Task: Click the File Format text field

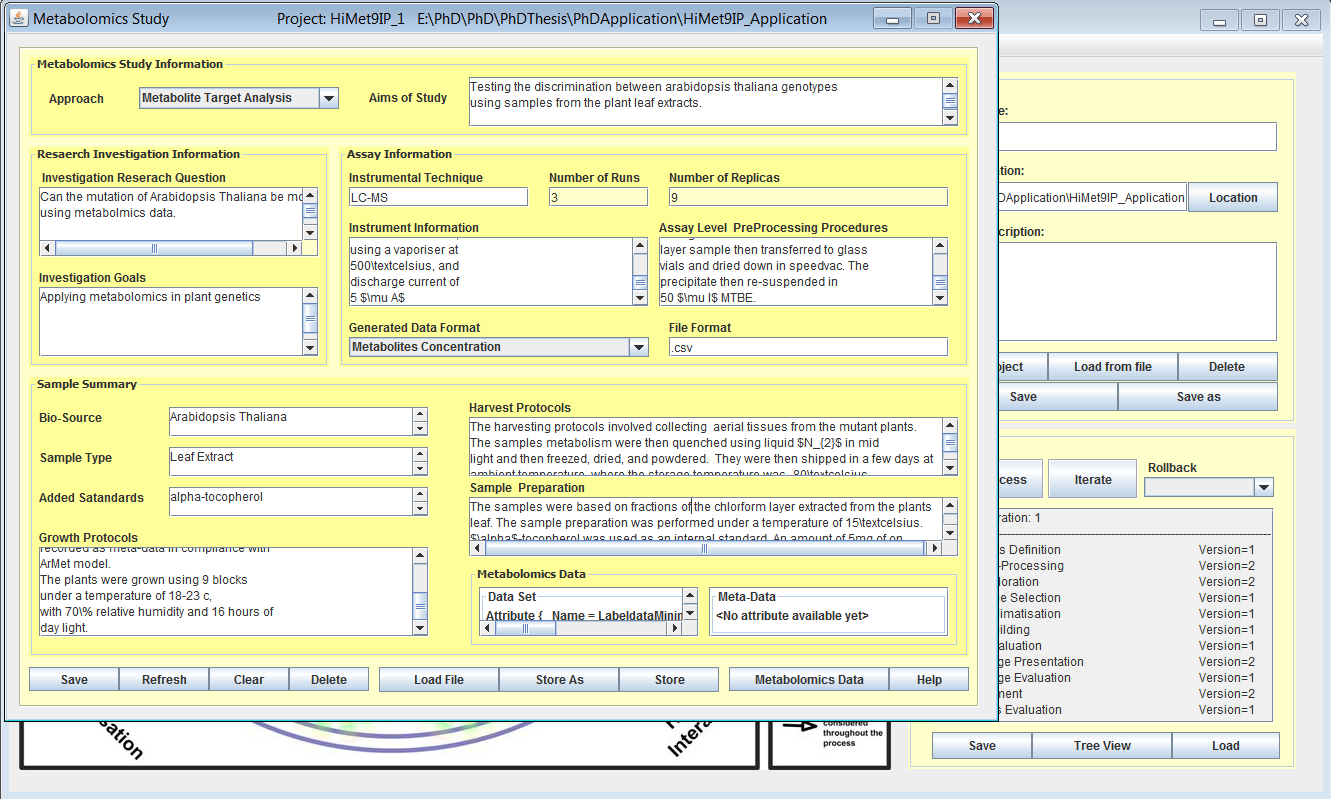Action: point(807,347)
